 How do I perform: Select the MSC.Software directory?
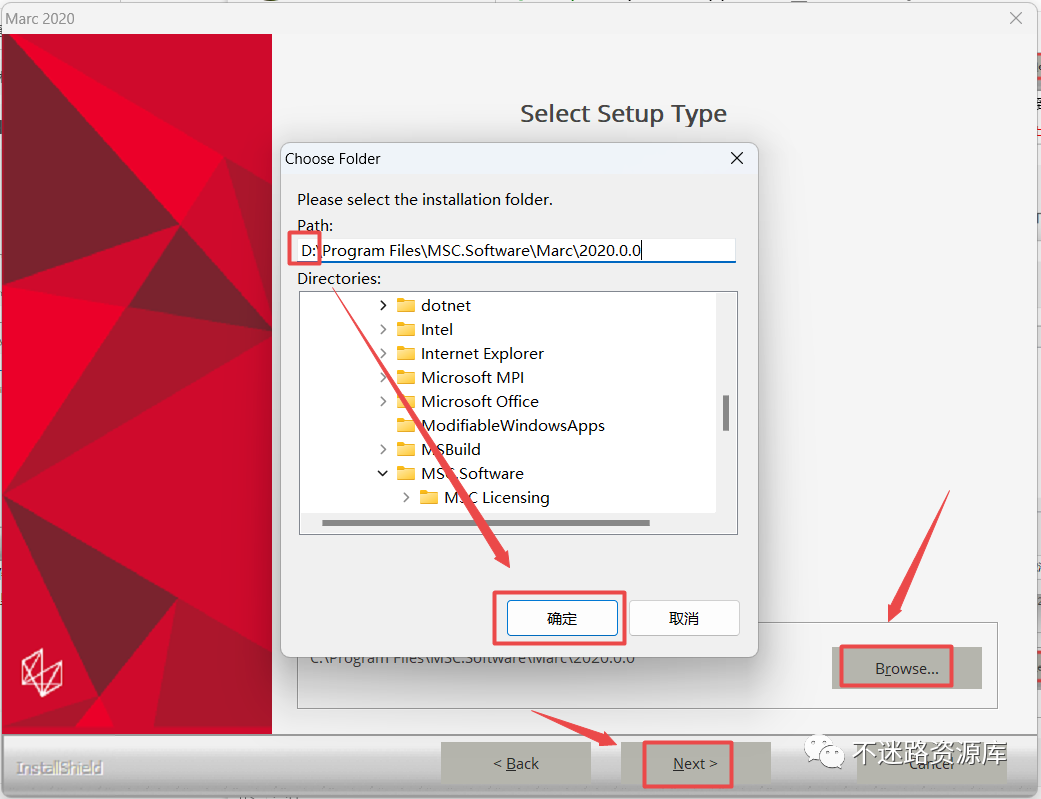coord(472,474)
